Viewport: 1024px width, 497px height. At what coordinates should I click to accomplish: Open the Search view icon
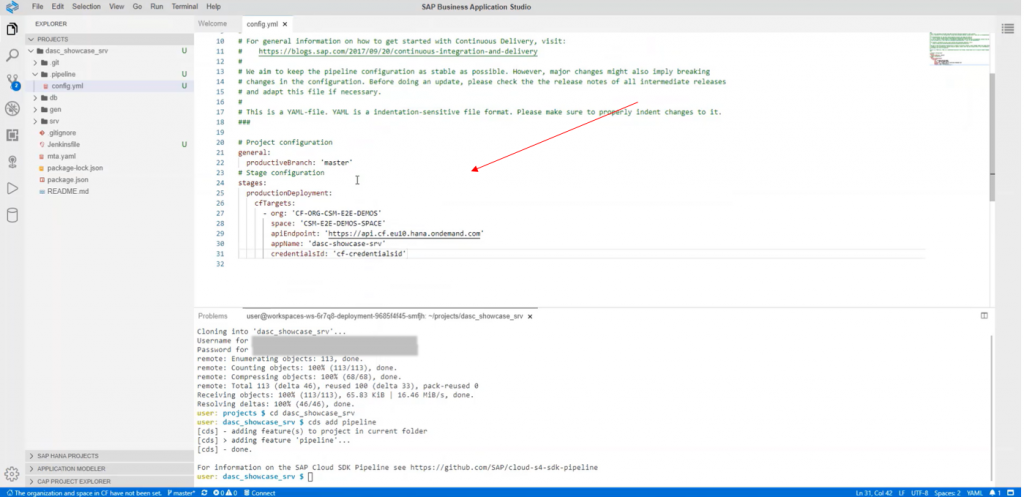pos(12,56)
